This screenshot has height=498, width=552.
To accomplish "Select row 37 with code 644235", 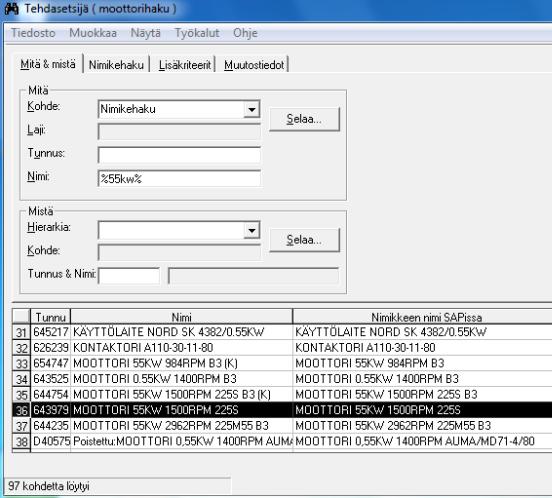I will coord(282,425).
